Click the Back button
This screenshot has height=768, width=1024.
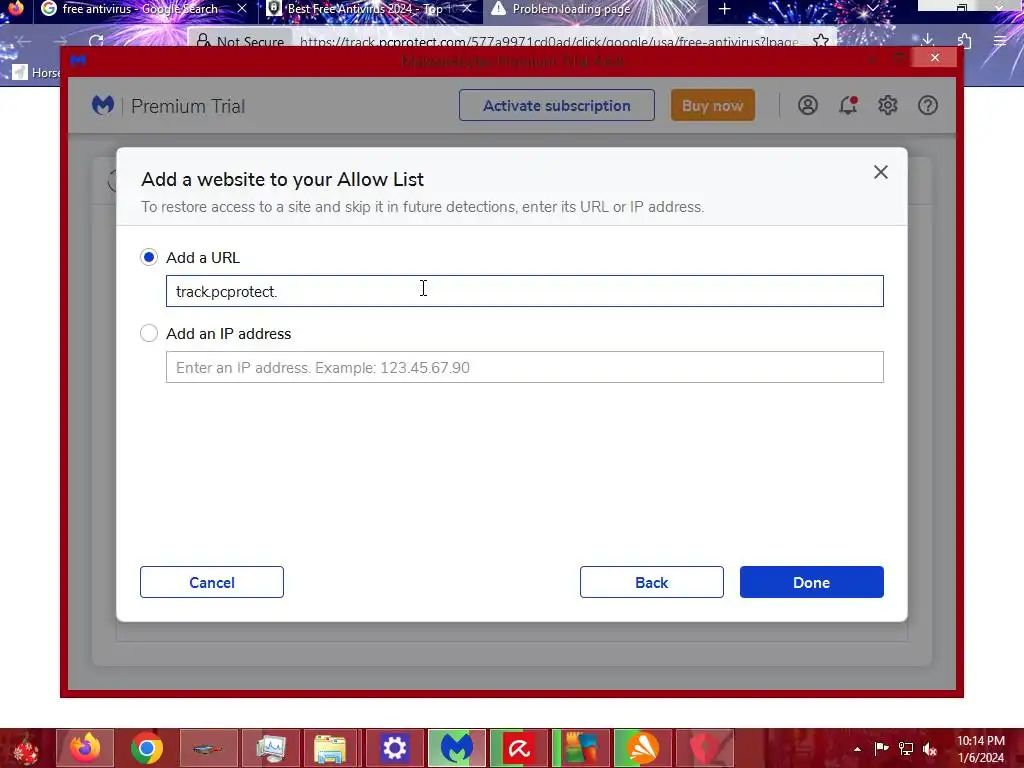[x=651, y=582]
